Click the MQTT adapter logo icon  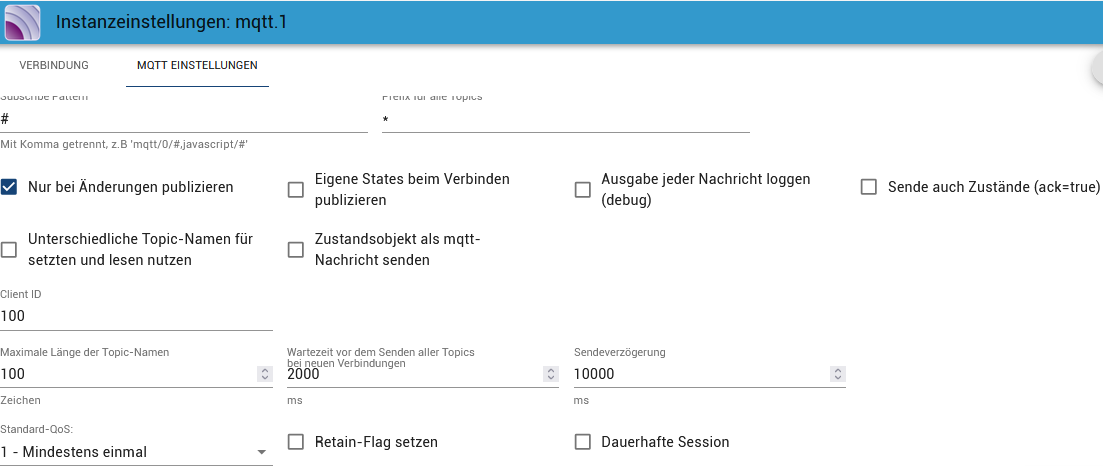coord(23,21)
